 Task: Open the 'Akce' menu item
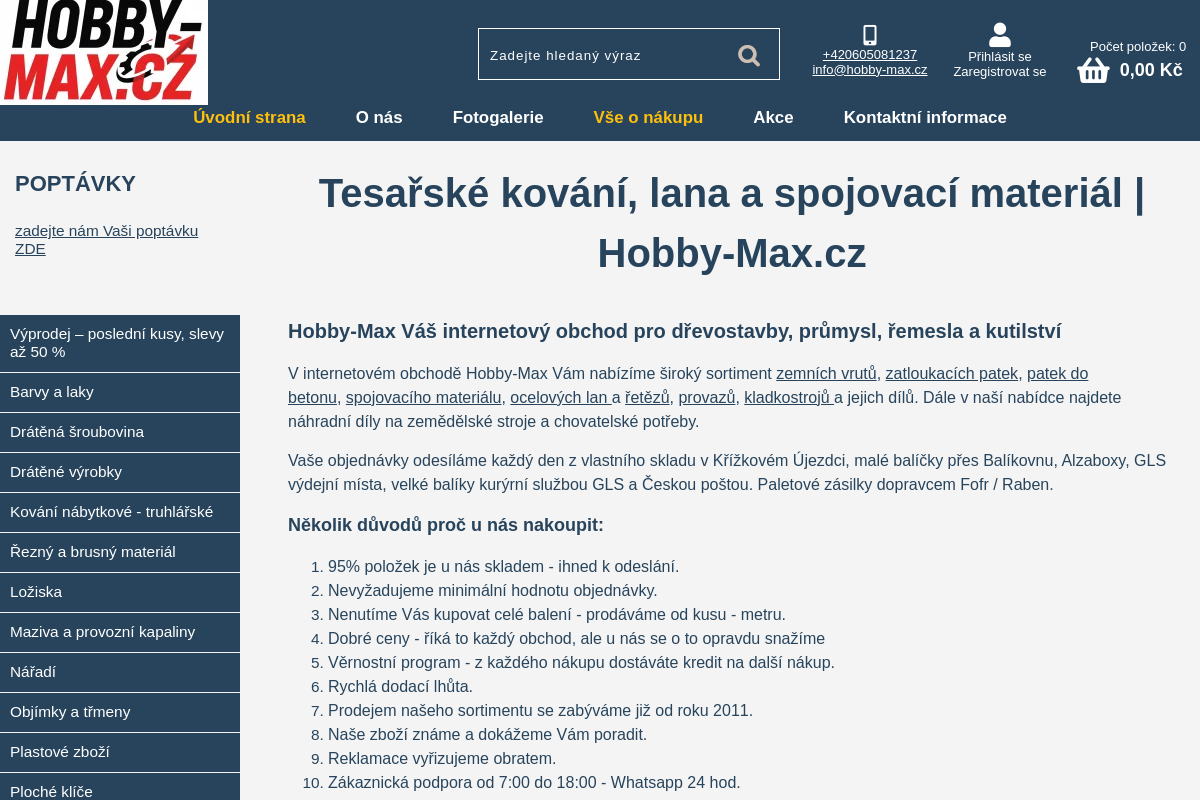click(x=773, y=117)
